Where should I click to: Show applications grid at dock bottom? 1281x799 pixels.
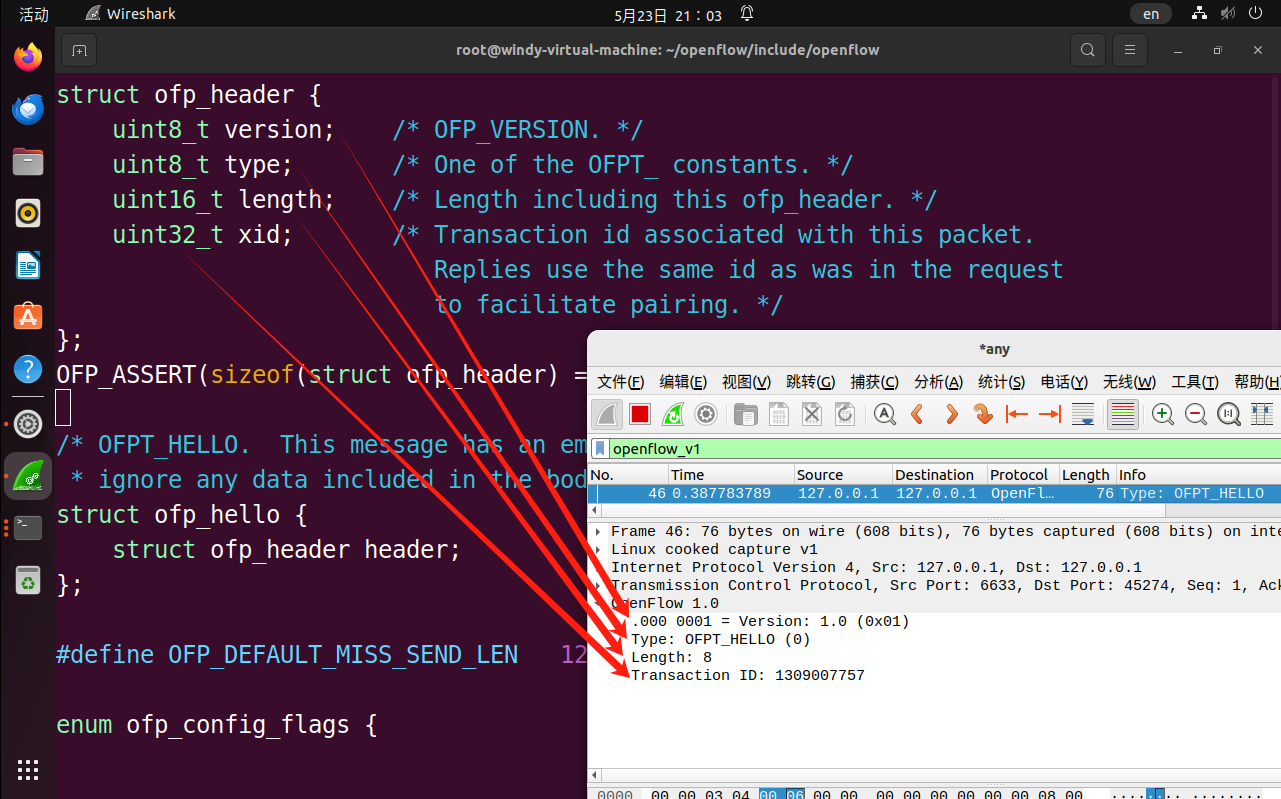tap(28, 769)
